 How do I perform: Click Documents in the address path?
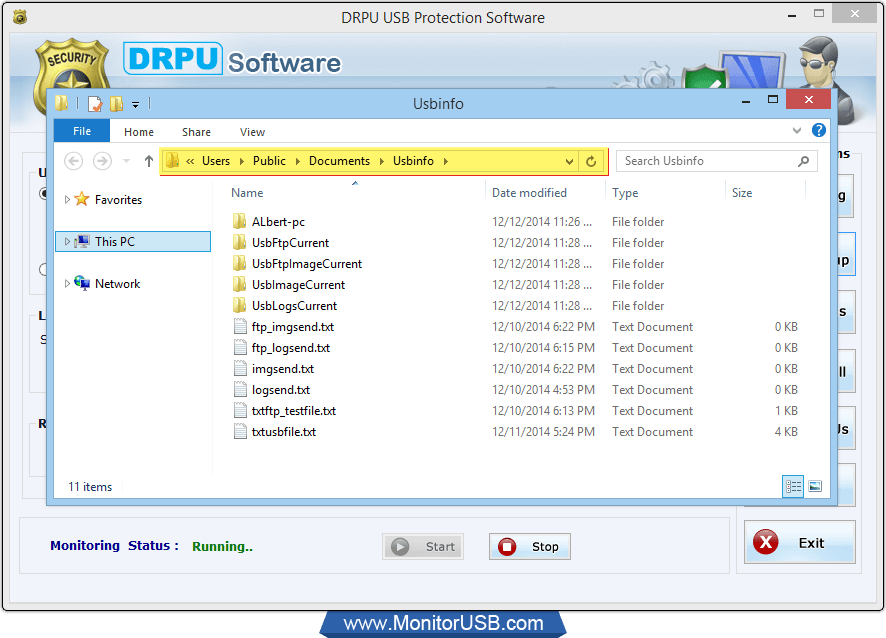pyautogui.click(x=339, y=161)
